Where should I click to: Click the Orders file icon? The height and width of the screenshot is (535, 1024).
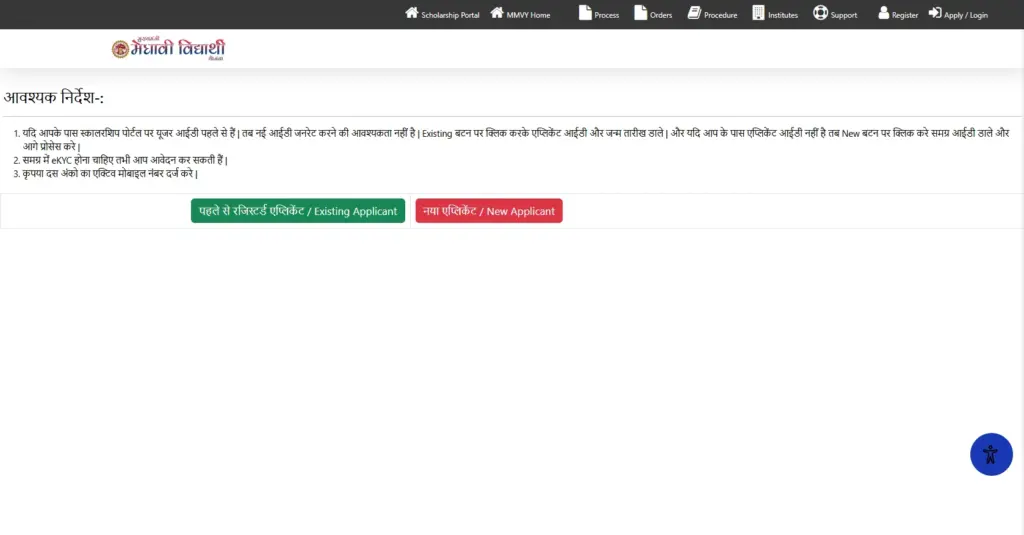pos(641,12)
